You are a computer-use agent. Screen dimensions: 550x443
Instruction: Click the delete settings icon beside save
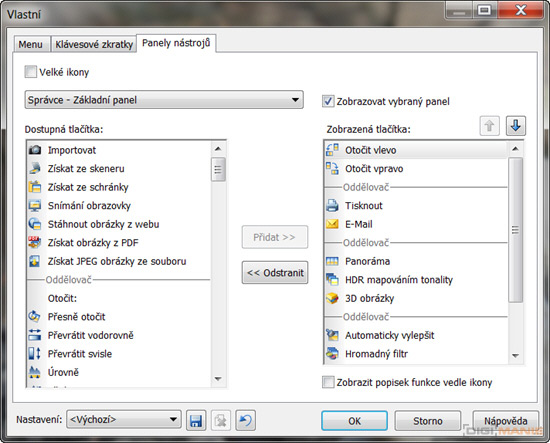pos(221,420)
